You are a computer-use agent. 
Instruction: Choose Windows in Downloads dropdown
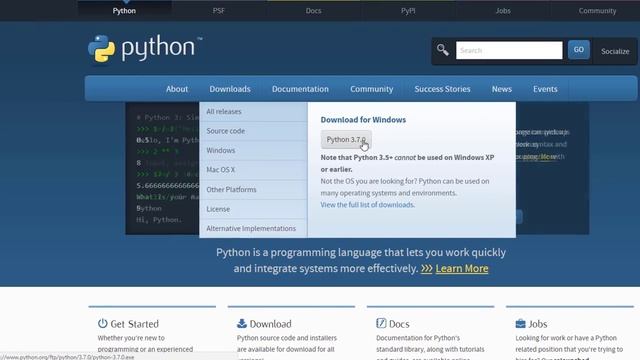(x=253, y=150)
